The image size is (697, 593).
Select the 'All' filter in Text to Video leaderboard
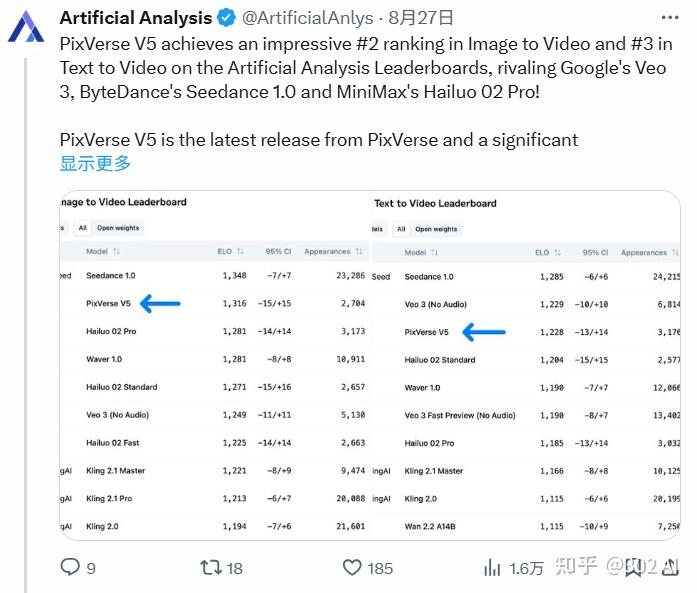point(401,229)
